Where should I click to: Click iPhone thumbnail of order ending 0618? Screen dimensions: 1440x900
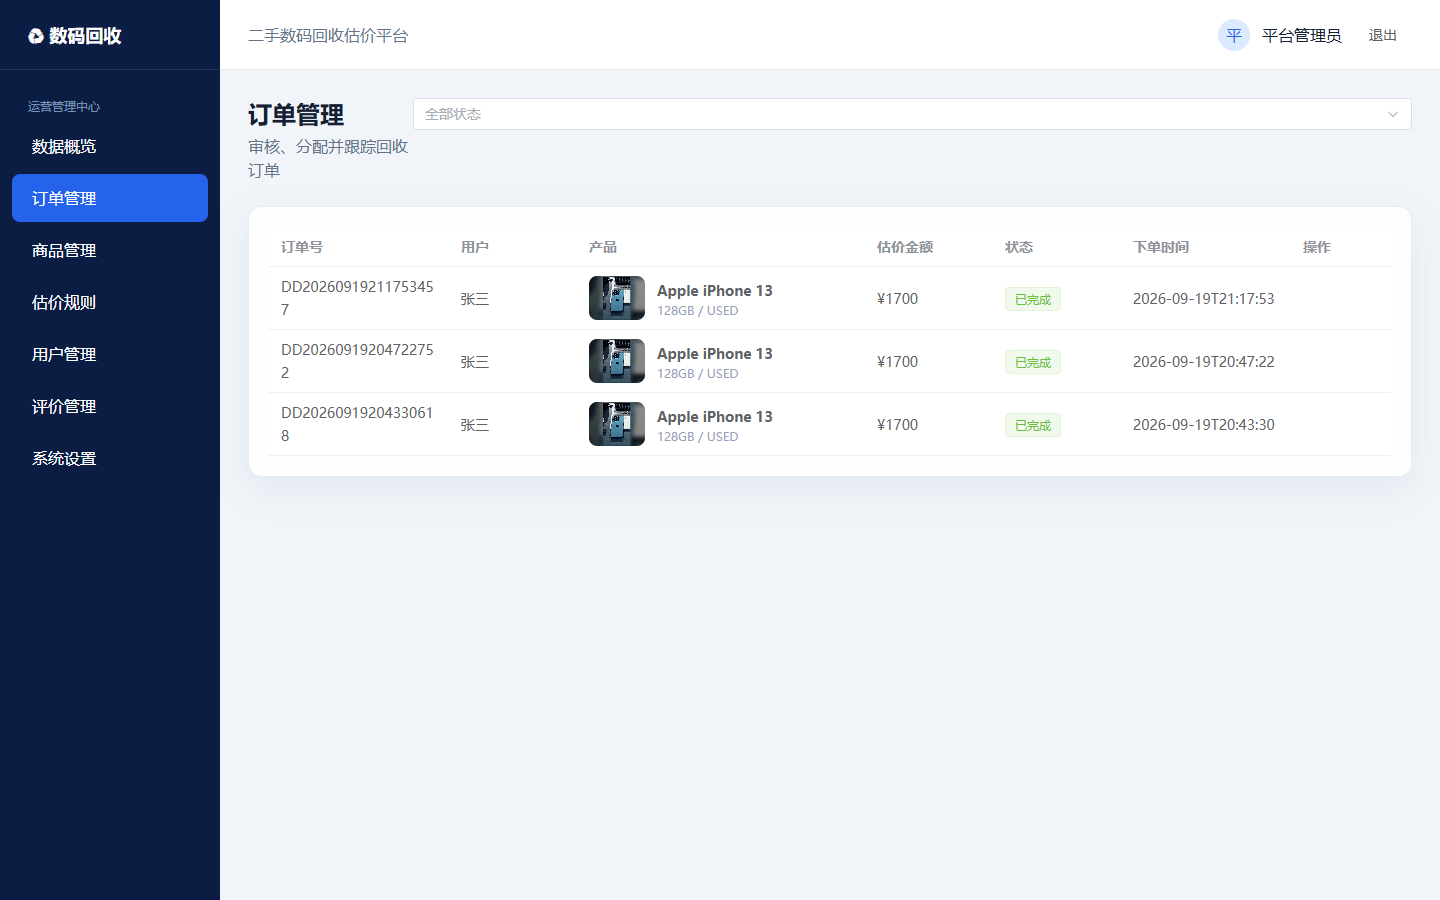617,424
